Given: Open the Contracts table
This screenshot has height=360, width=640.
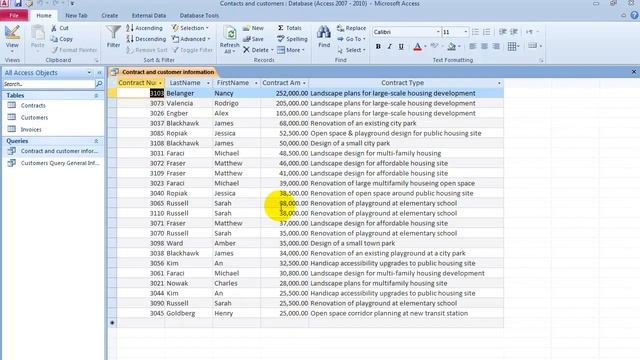Looking at the screenshot, I should 33,106.
